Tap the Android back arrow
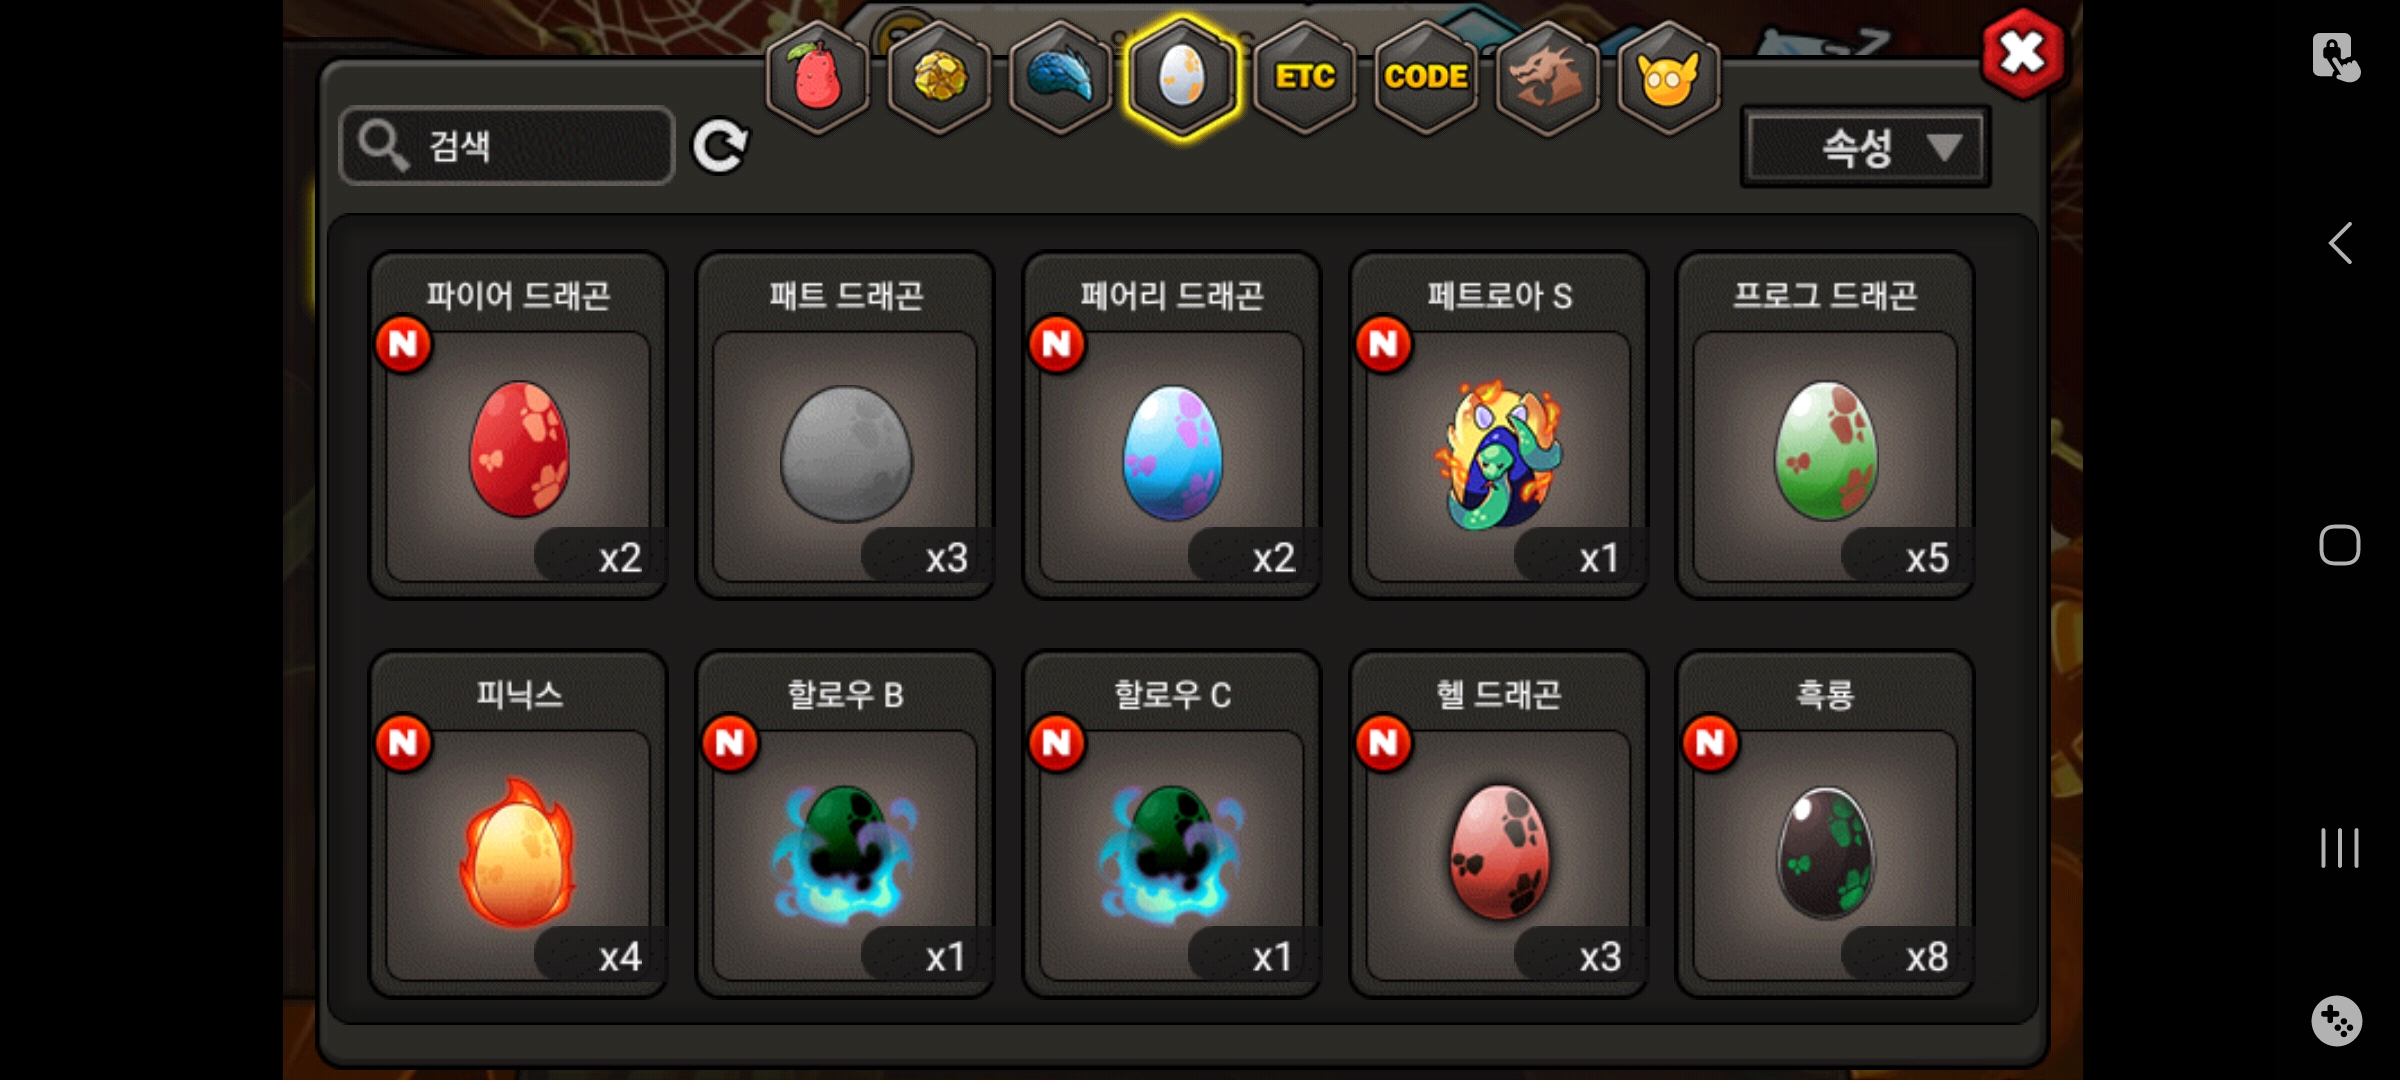This screenshot has height=1080, width=2400. point(2340,243)
